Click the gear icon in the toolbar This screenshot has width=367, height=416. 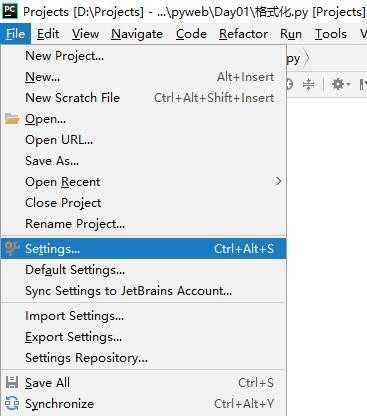click(338, 84)
